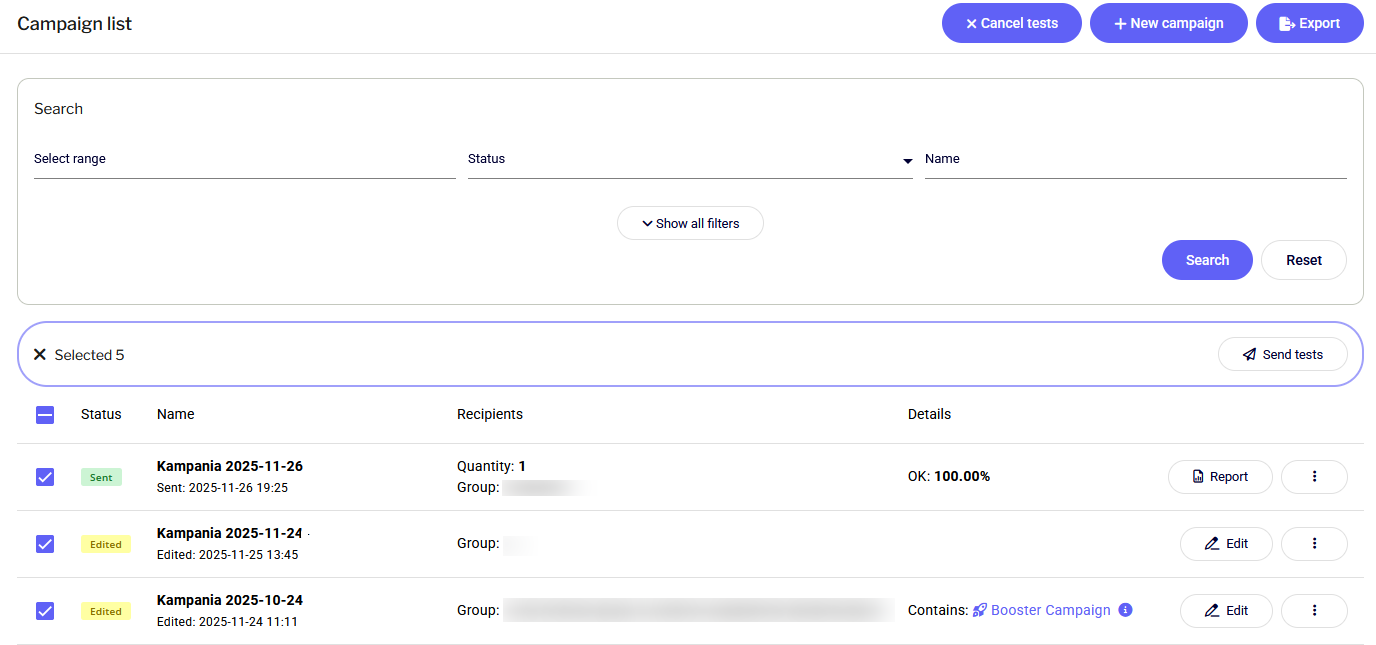Viewport: 1376px width, 645px height.
Task: Click the Name search input field
Action: [x=1135, y=160]
